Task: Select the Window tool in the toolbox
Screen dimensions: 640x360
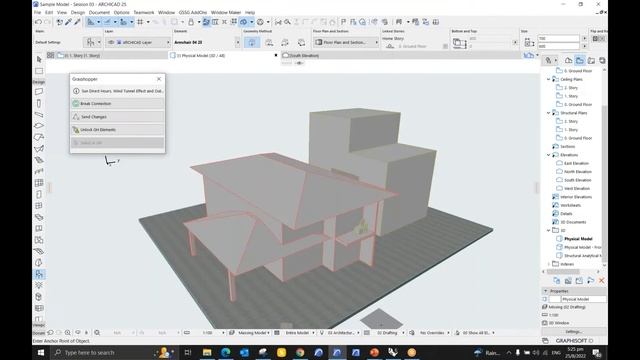Action: (x=39, y=206)
